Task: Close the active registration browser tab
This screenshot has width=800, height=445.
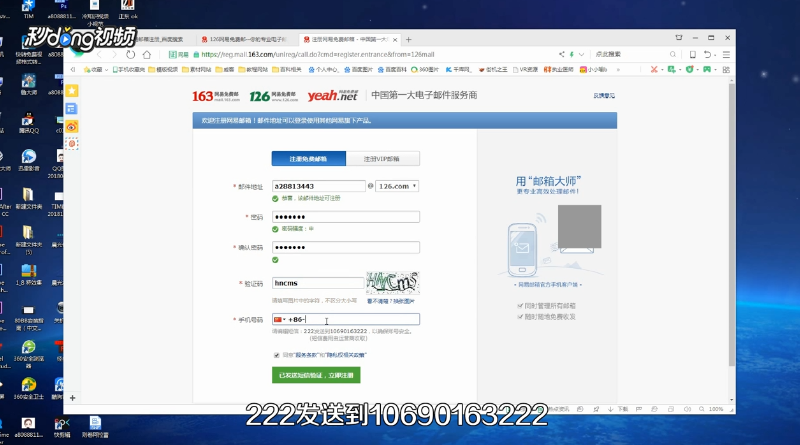Action: click(x=395, y=39)
